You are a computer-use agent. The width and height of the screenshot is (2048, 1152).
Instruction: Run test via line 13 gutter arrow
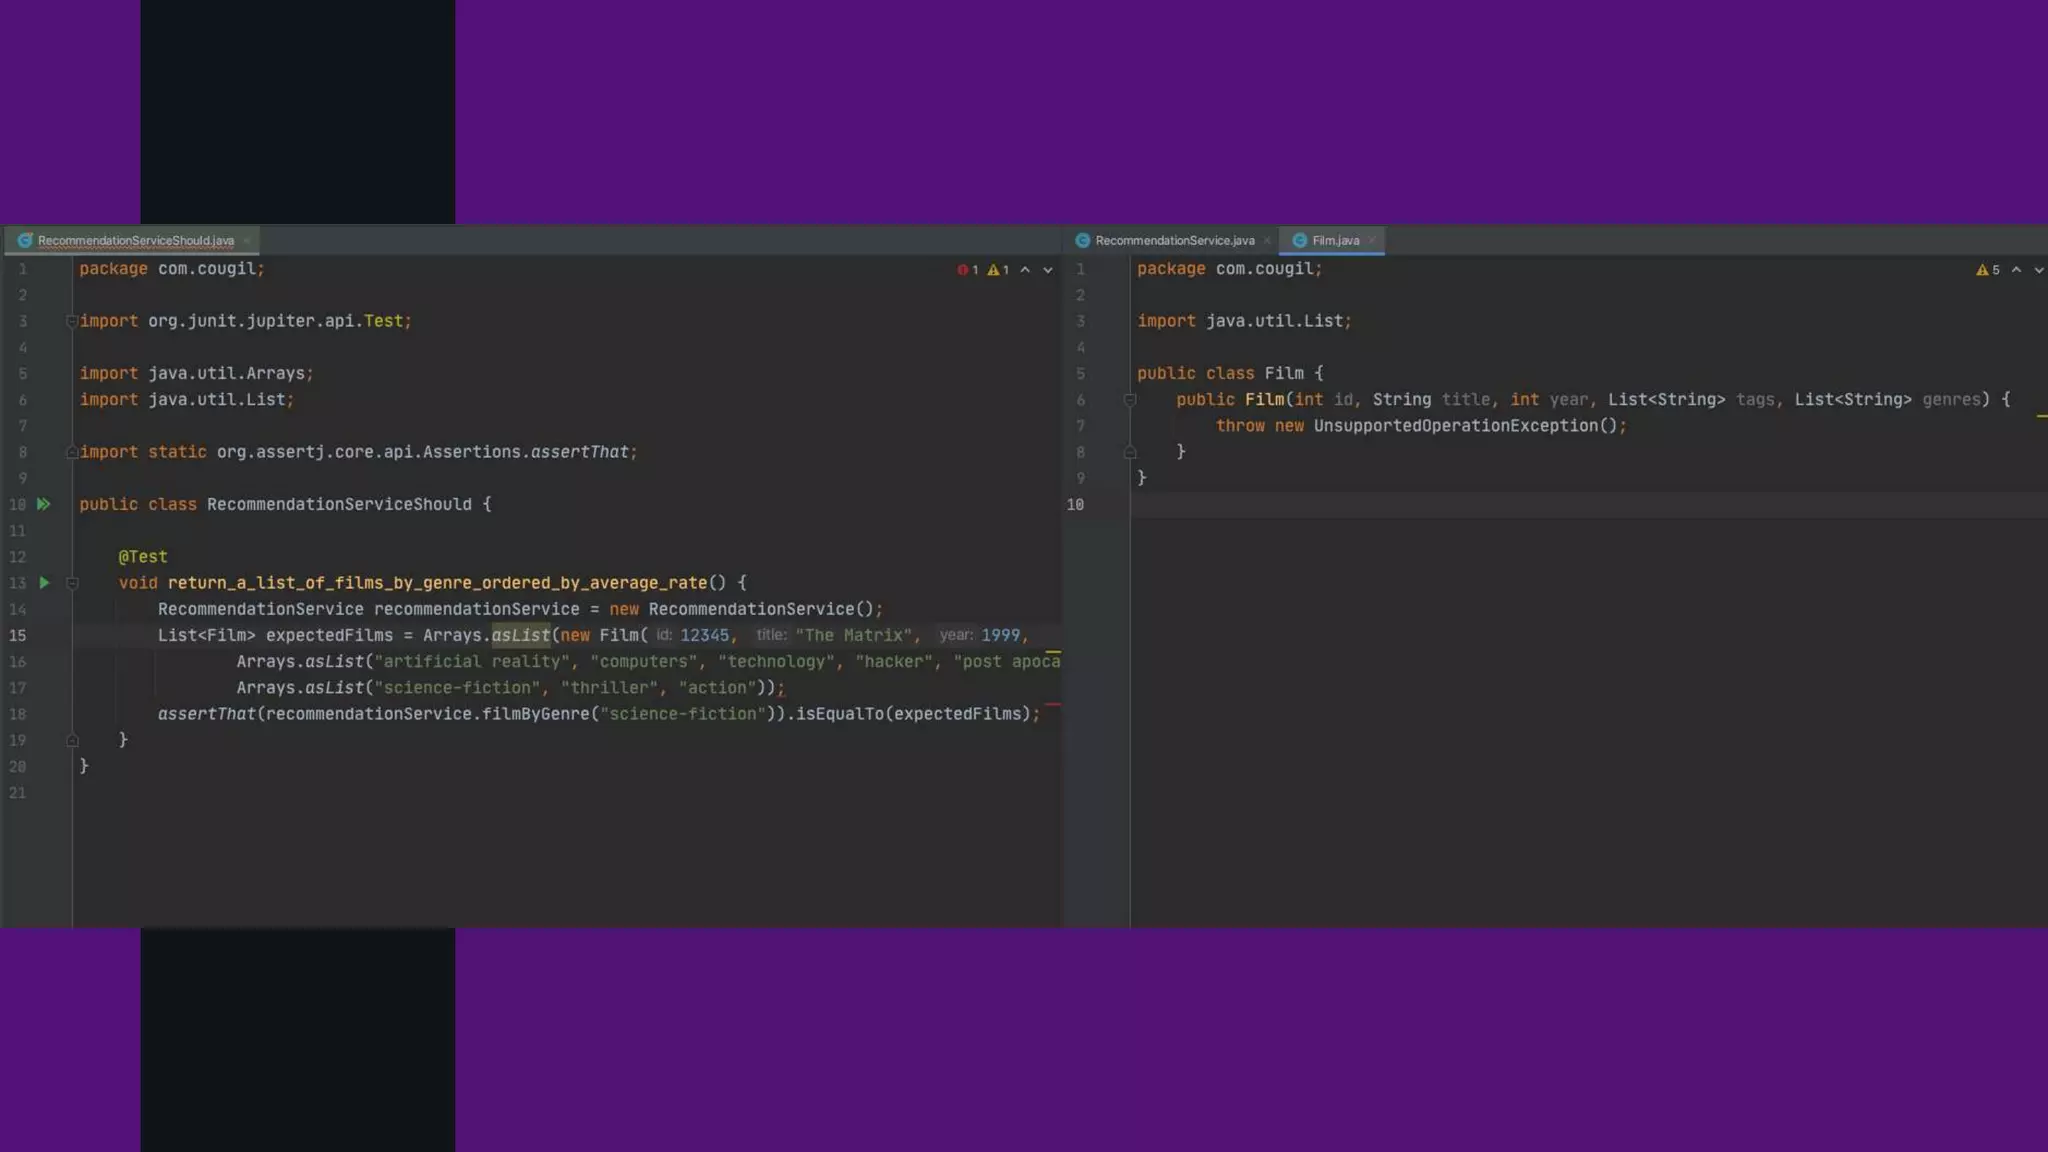click(x=44, y=582)
